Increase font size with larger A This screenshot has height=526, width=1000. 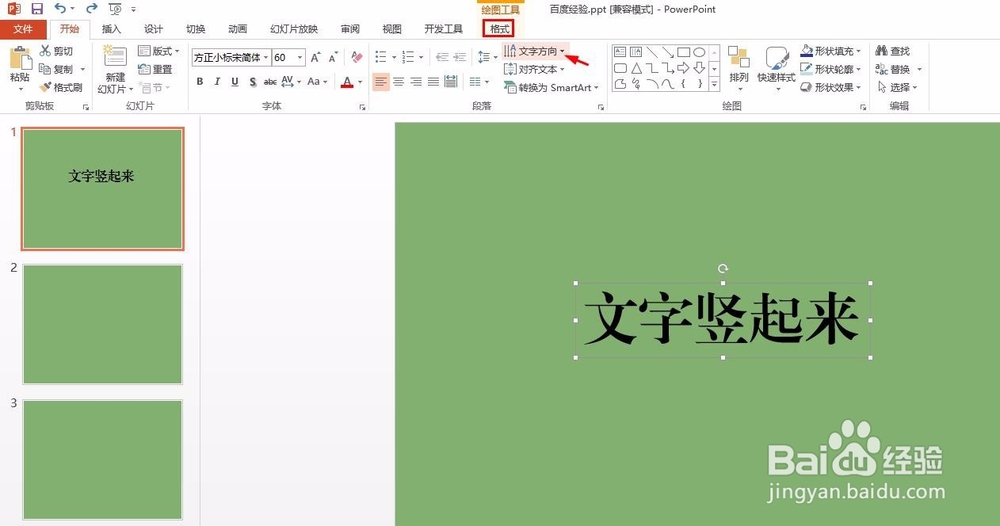(315, 57)
